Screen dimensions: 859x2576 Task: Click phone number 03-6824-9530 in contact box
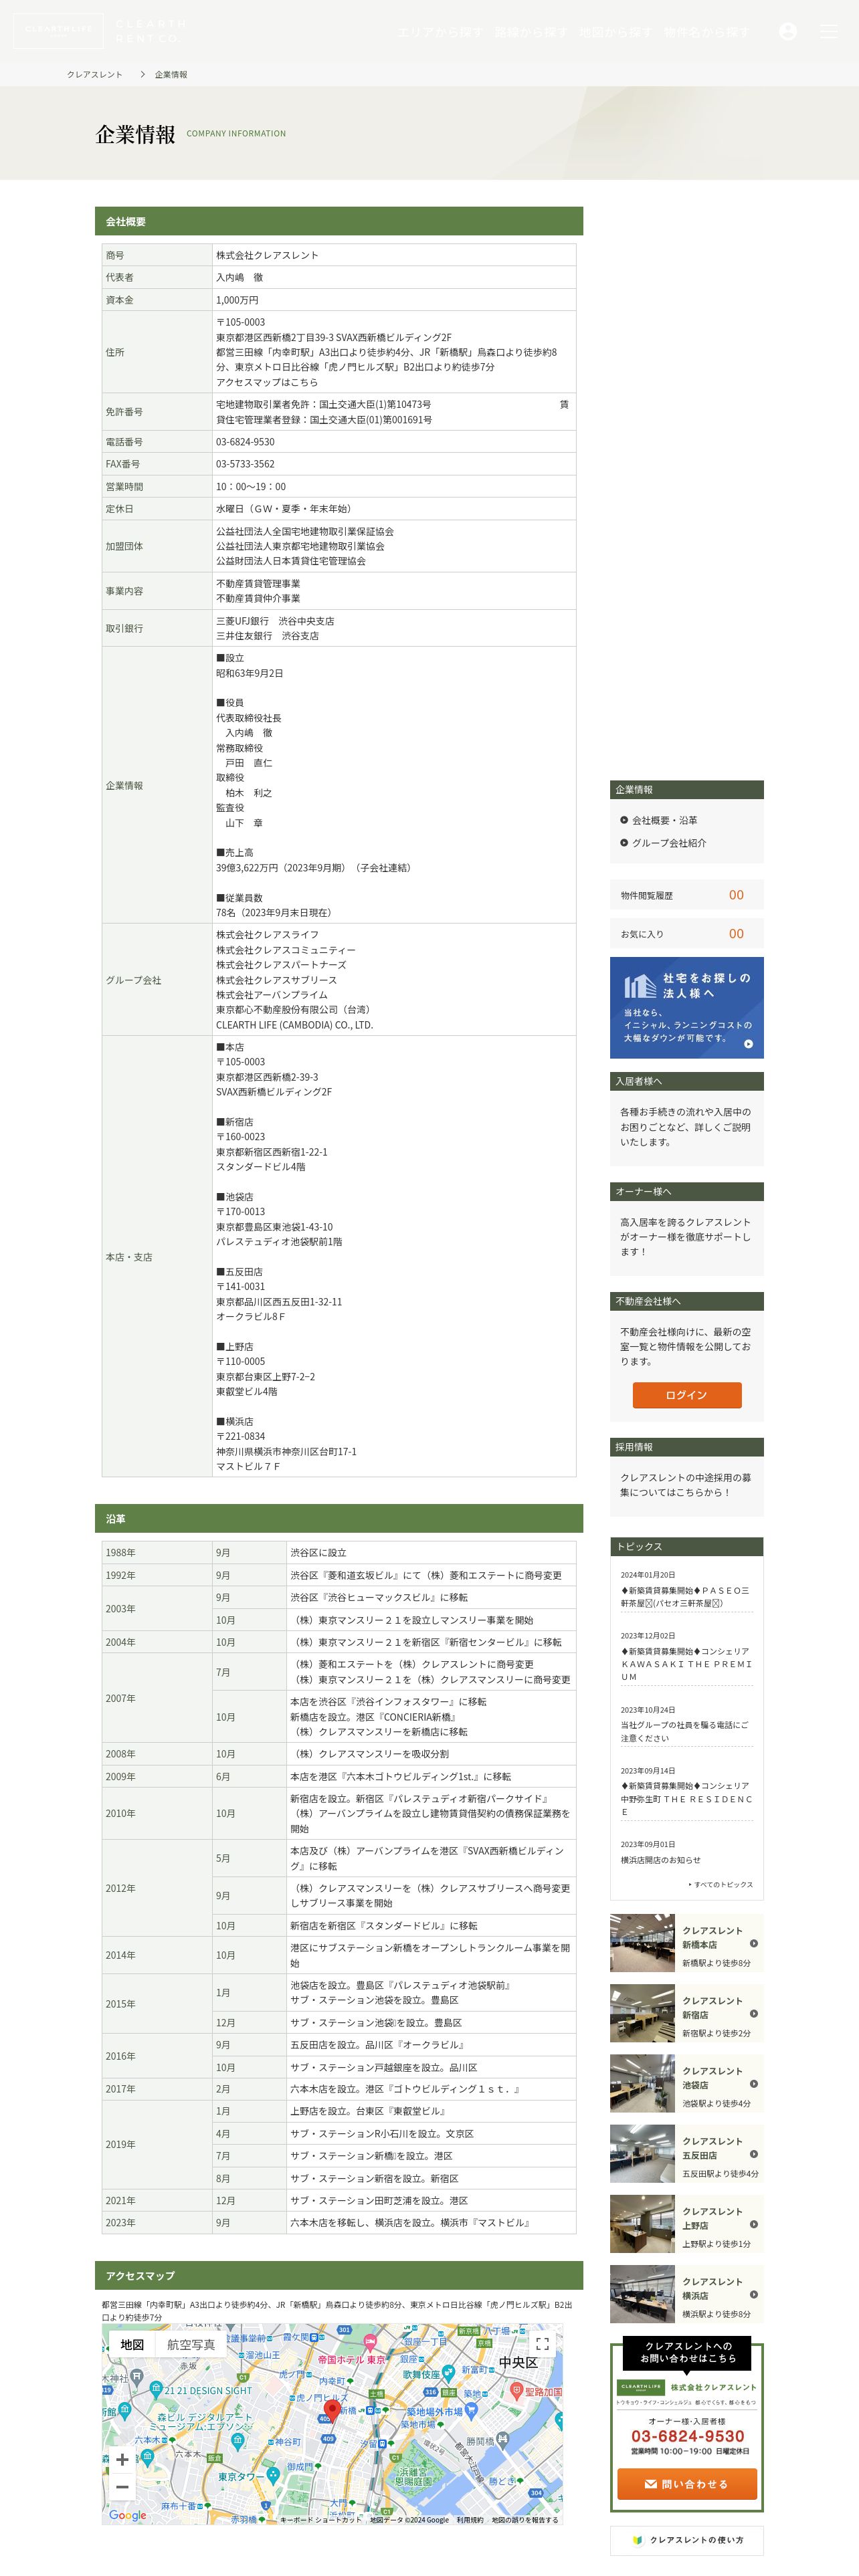(687, 2436)
